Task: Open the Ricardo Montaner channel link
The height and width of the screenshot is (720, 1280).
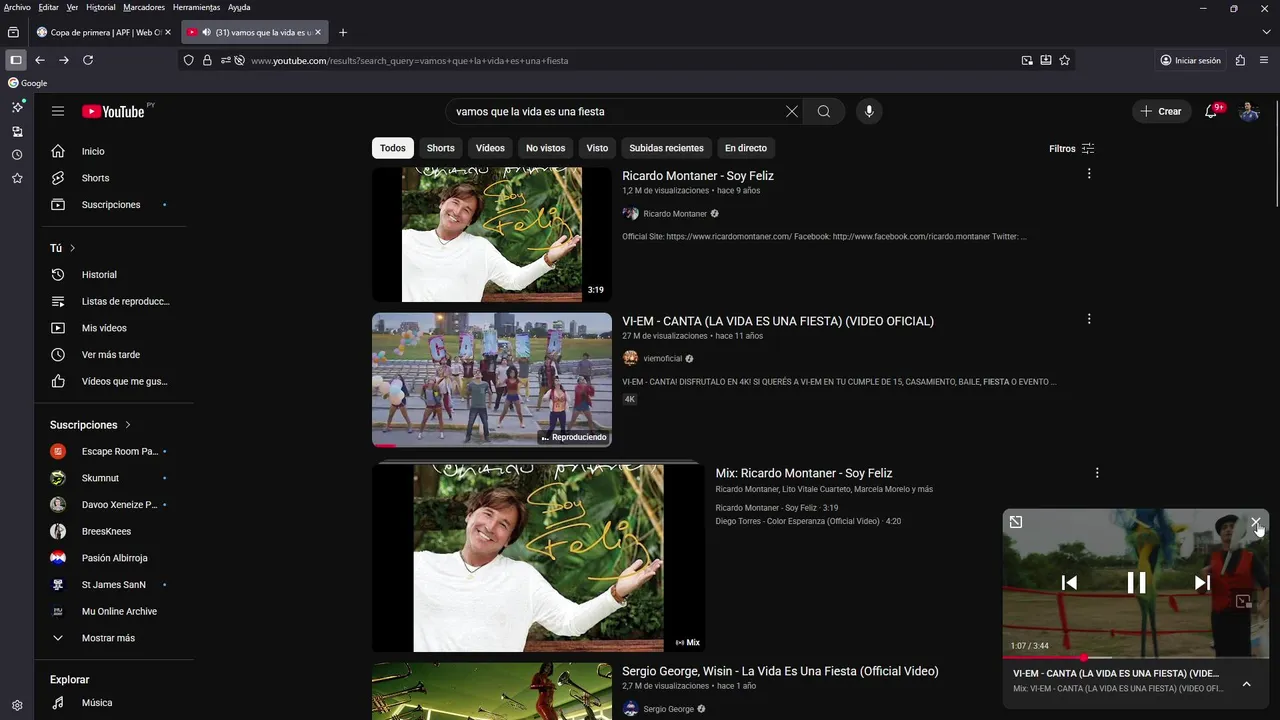Action: 675,213
